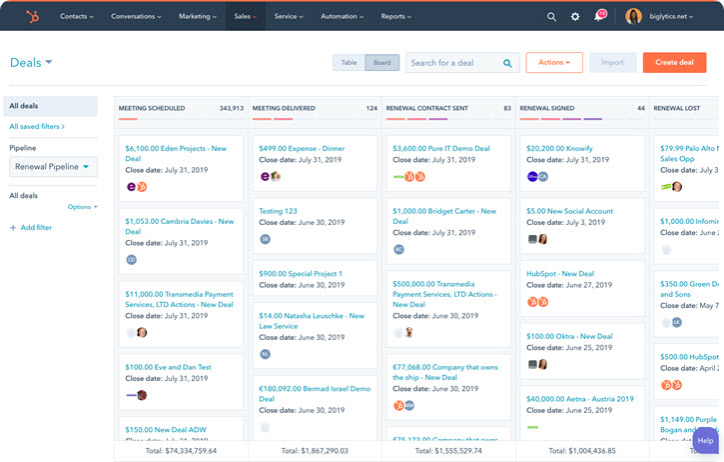724x462 pixels.
Task: Switch to Table view
Action: [x=349, y=63]
